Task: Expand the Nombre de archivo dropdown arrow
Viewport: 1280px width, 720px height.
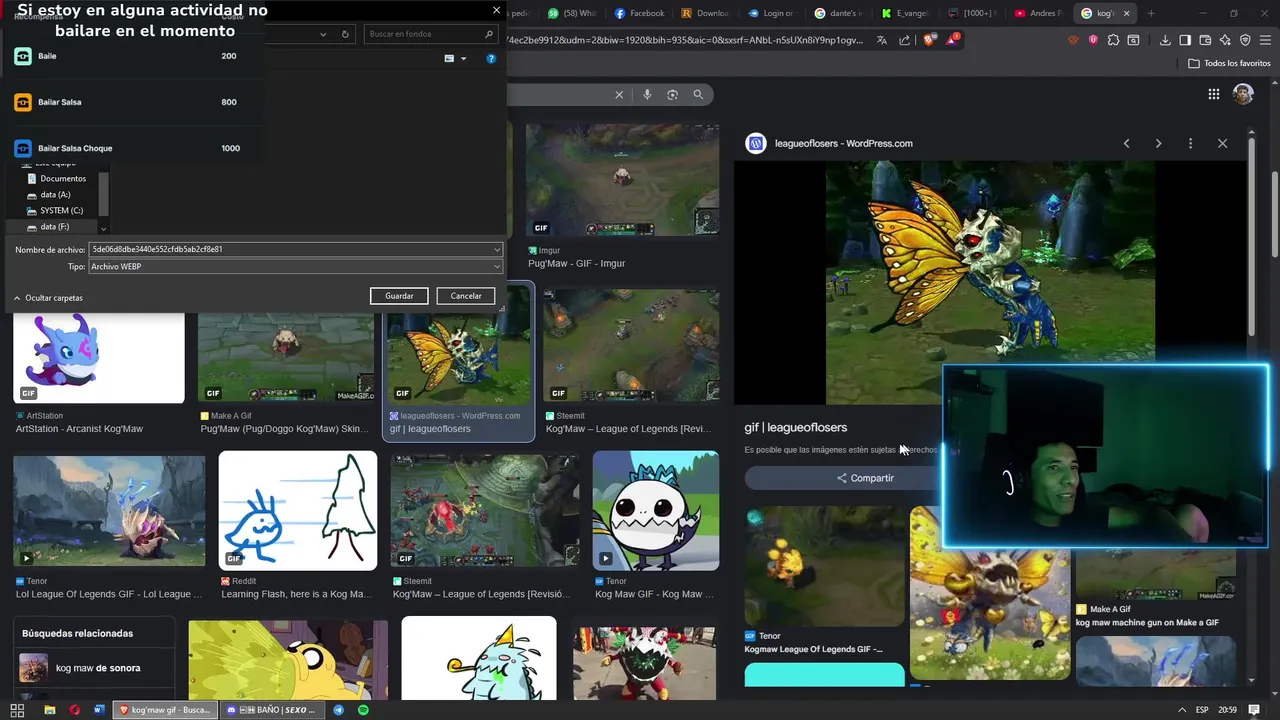Action: pyautogui.click(x=497, y=249)
